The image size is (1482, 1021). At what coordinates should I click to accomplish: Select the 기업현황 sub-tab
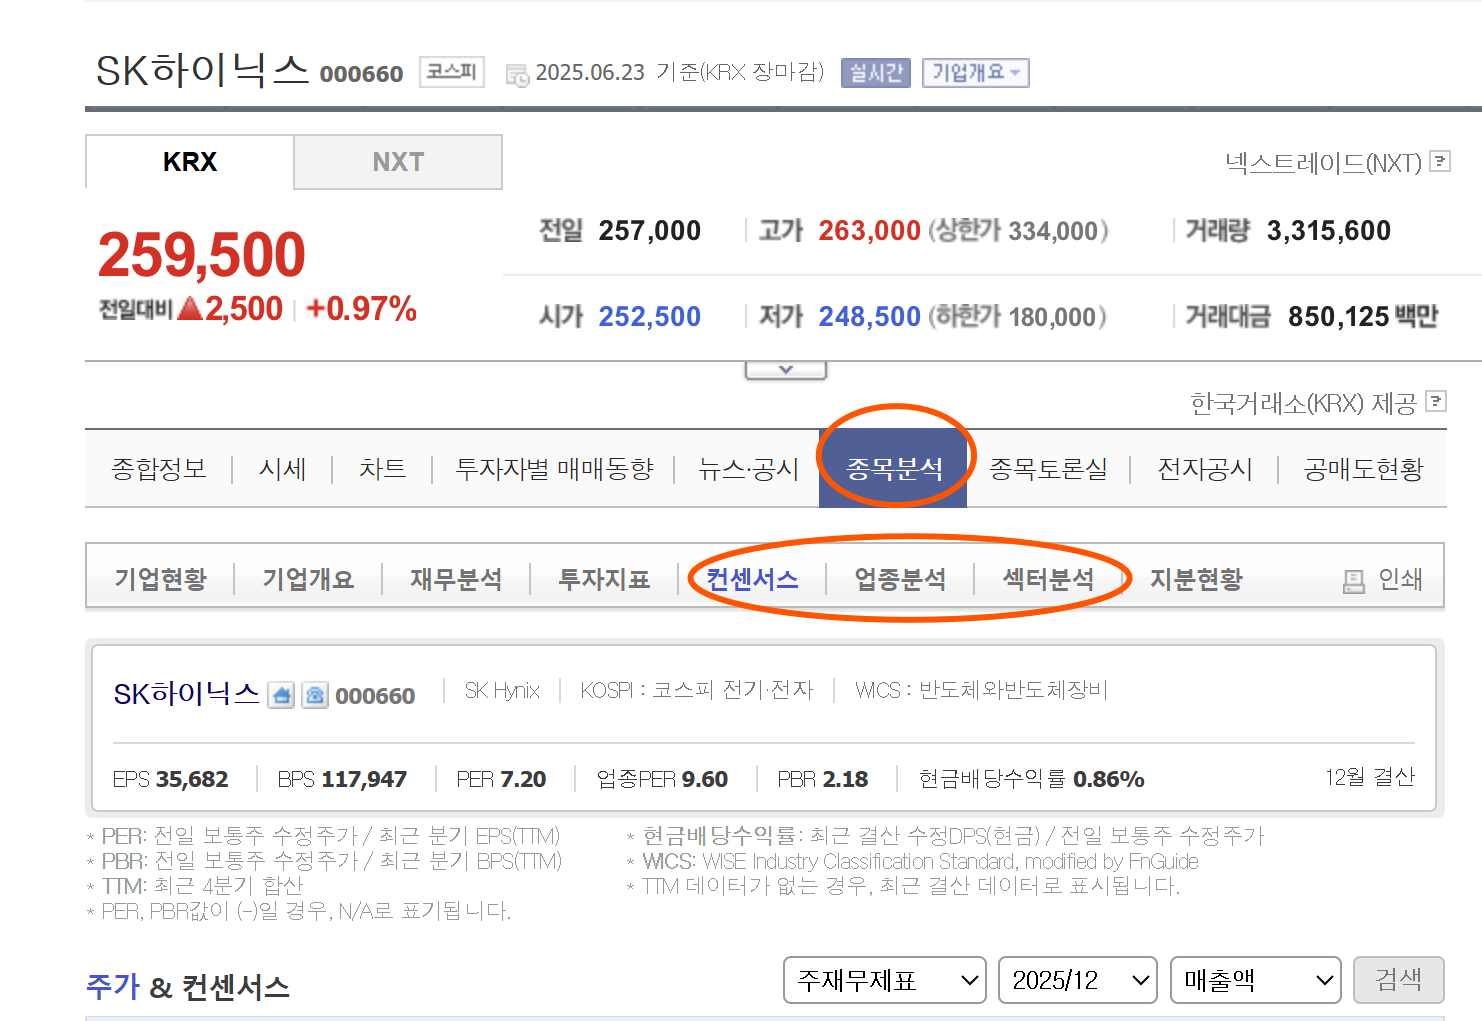point(160,579)
